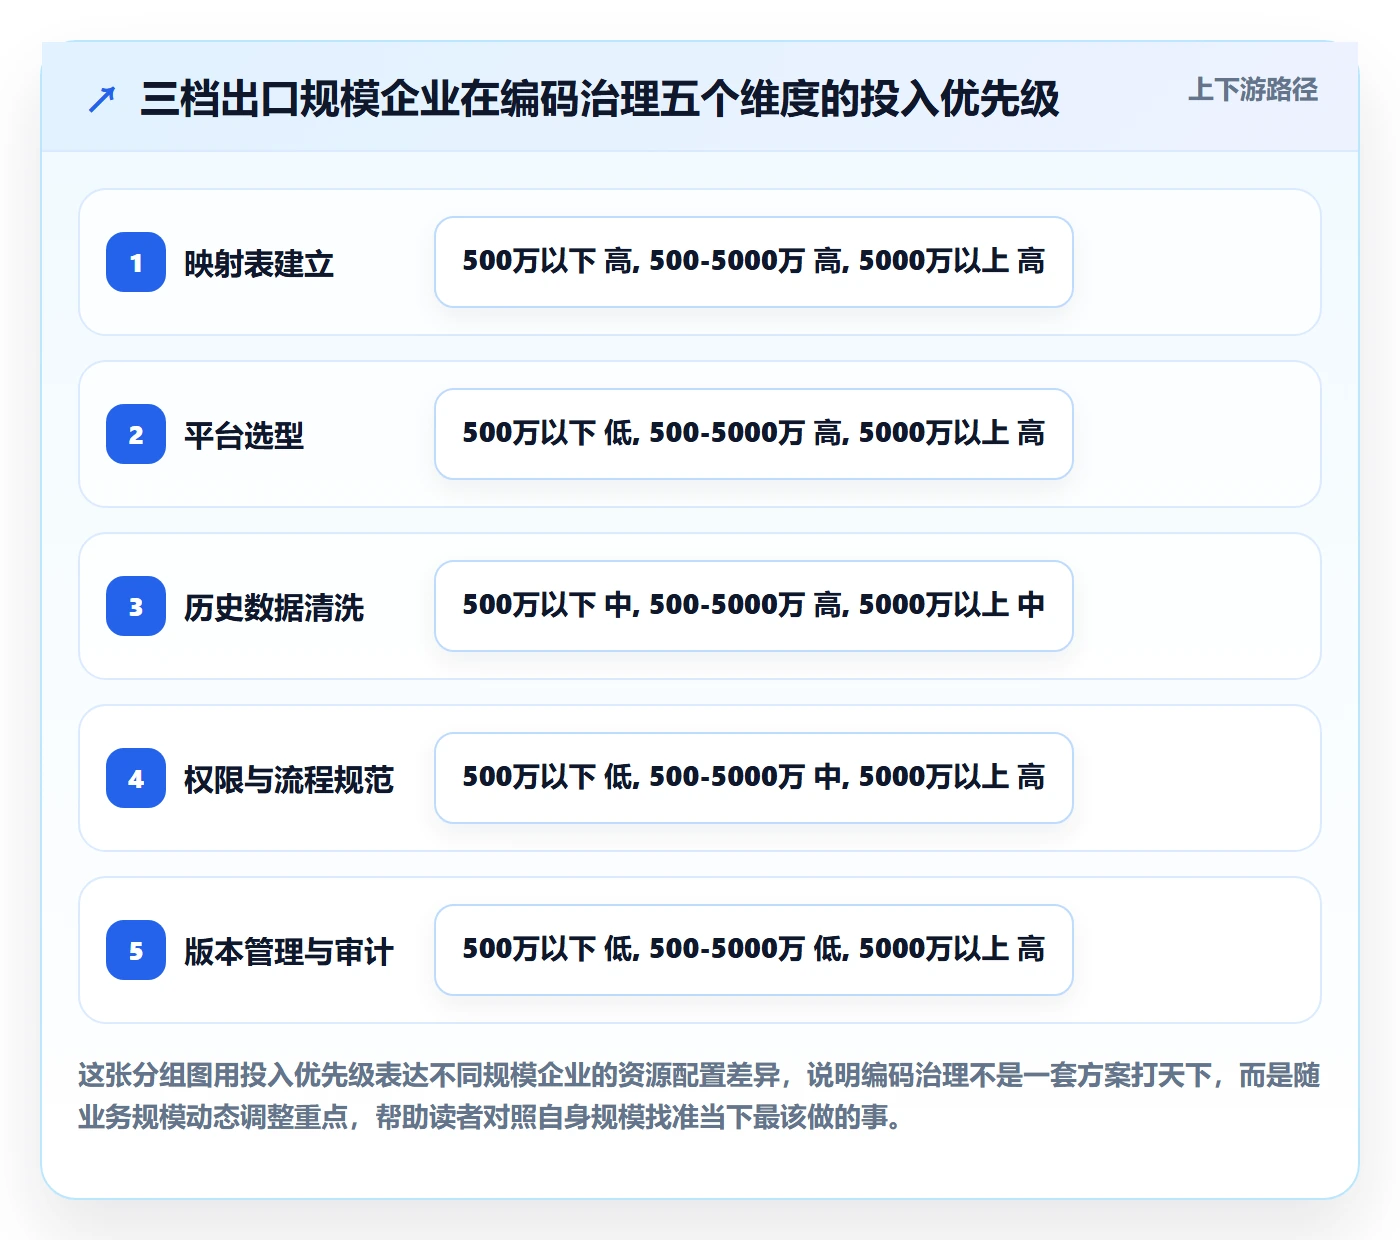
Task: Select the number 2 badge for 平台选型
Action: tap(136, 434)
